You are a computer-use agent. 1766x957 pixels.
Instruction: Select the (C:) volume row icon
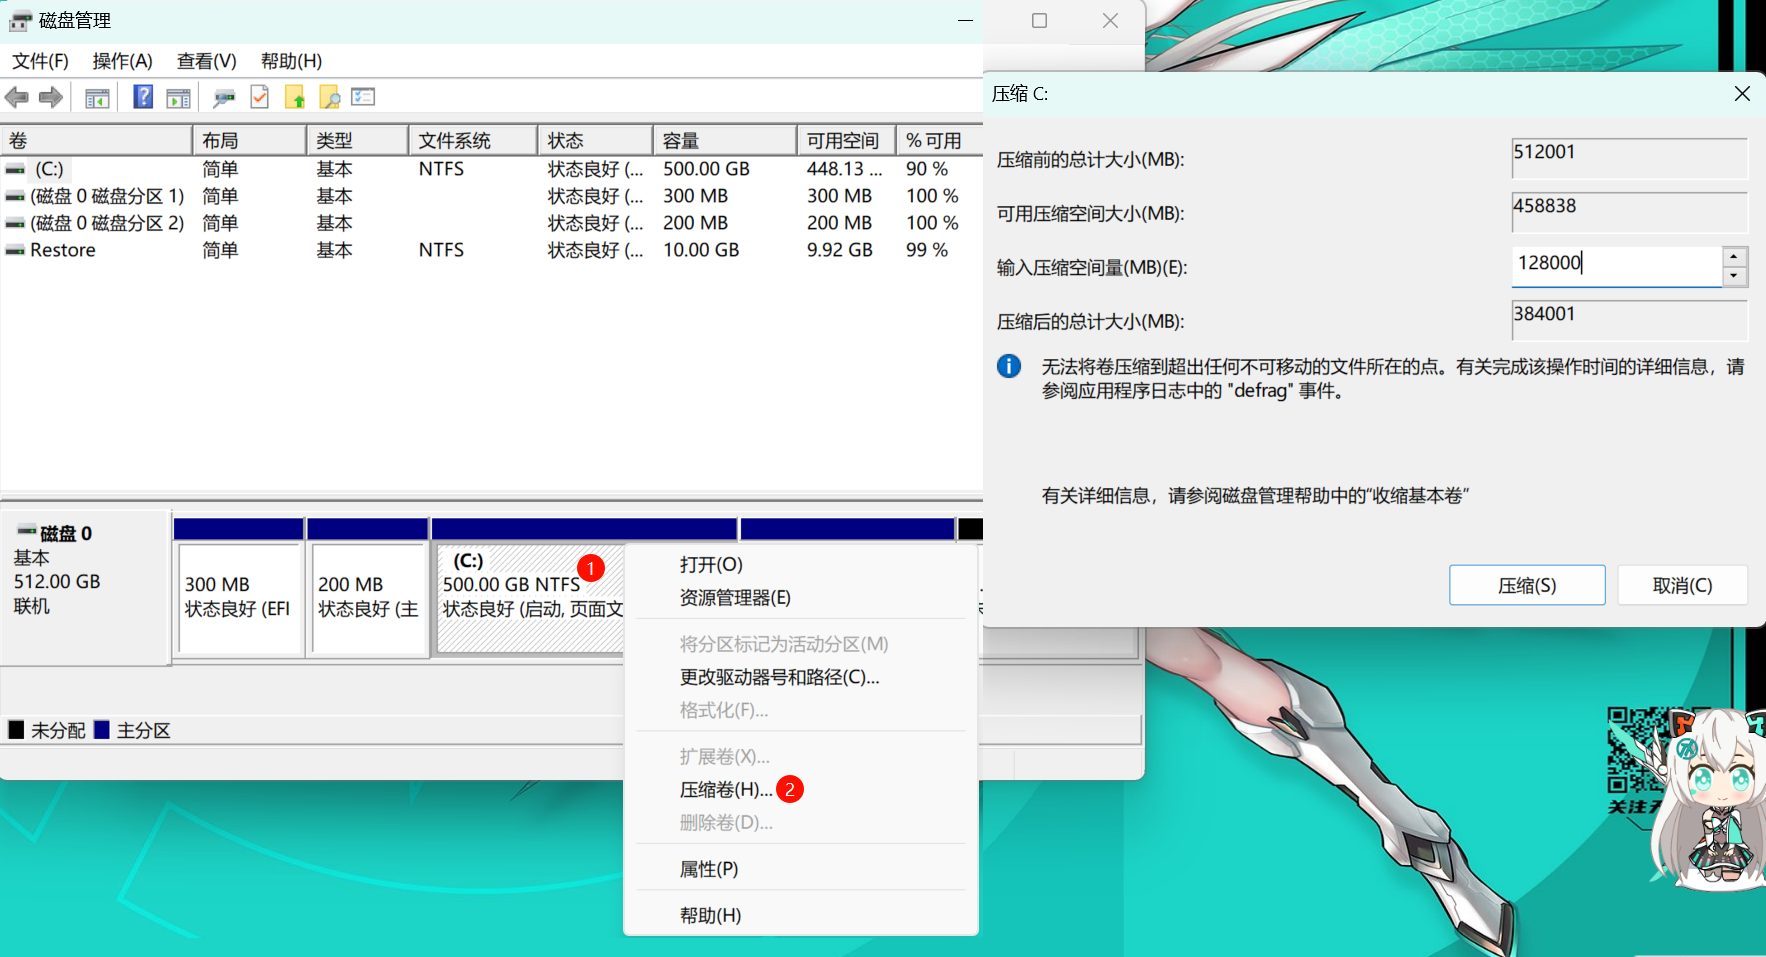[x=15, y=170]
